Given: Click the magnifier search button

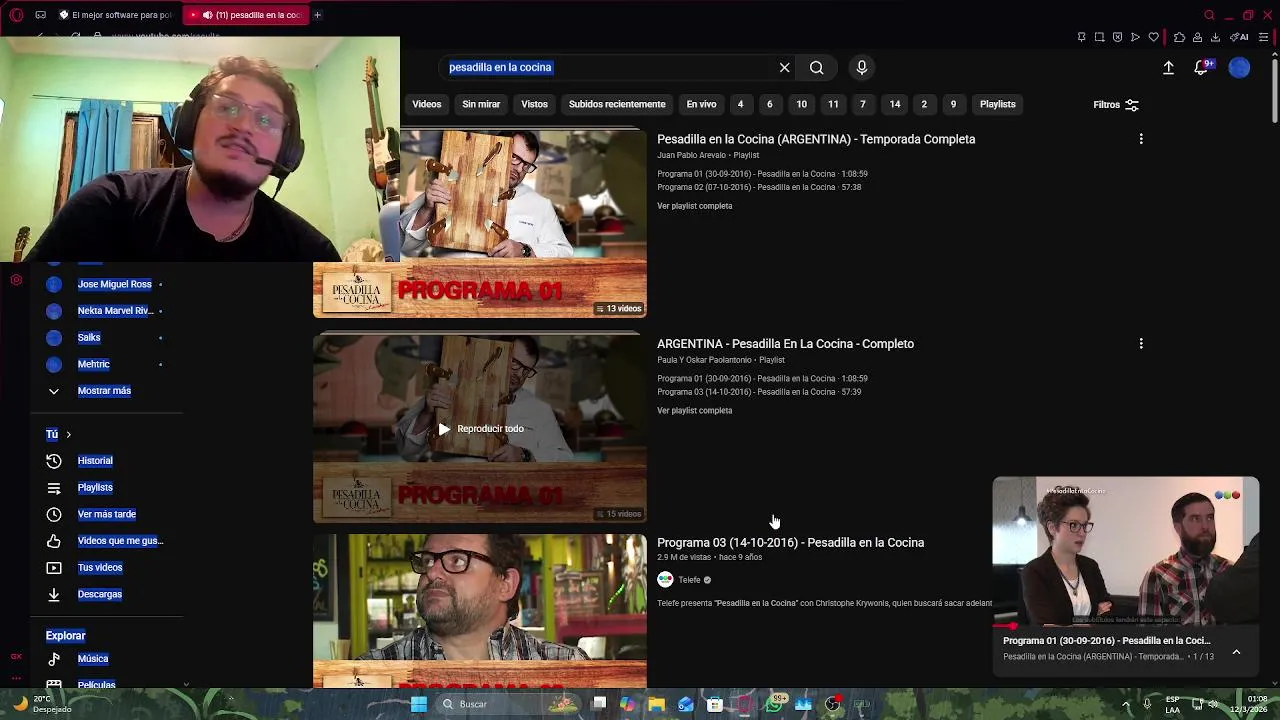Looking at the screenshot, I should point(817,67).
